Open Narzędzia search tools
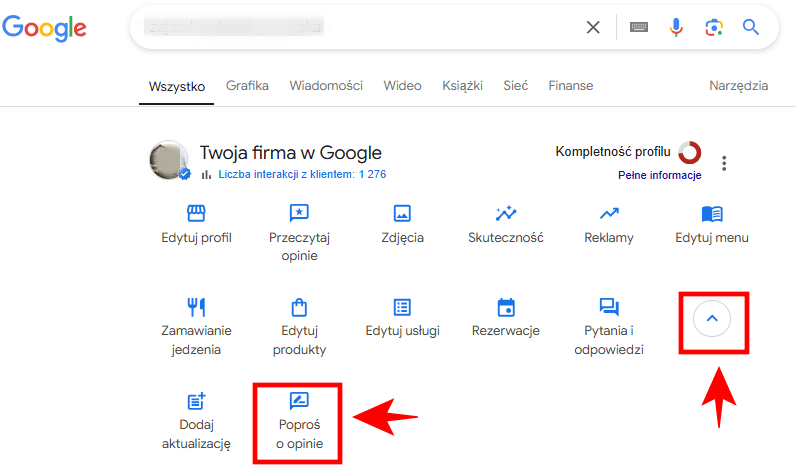This screenshot has width=796, height=471. [738, 85]
